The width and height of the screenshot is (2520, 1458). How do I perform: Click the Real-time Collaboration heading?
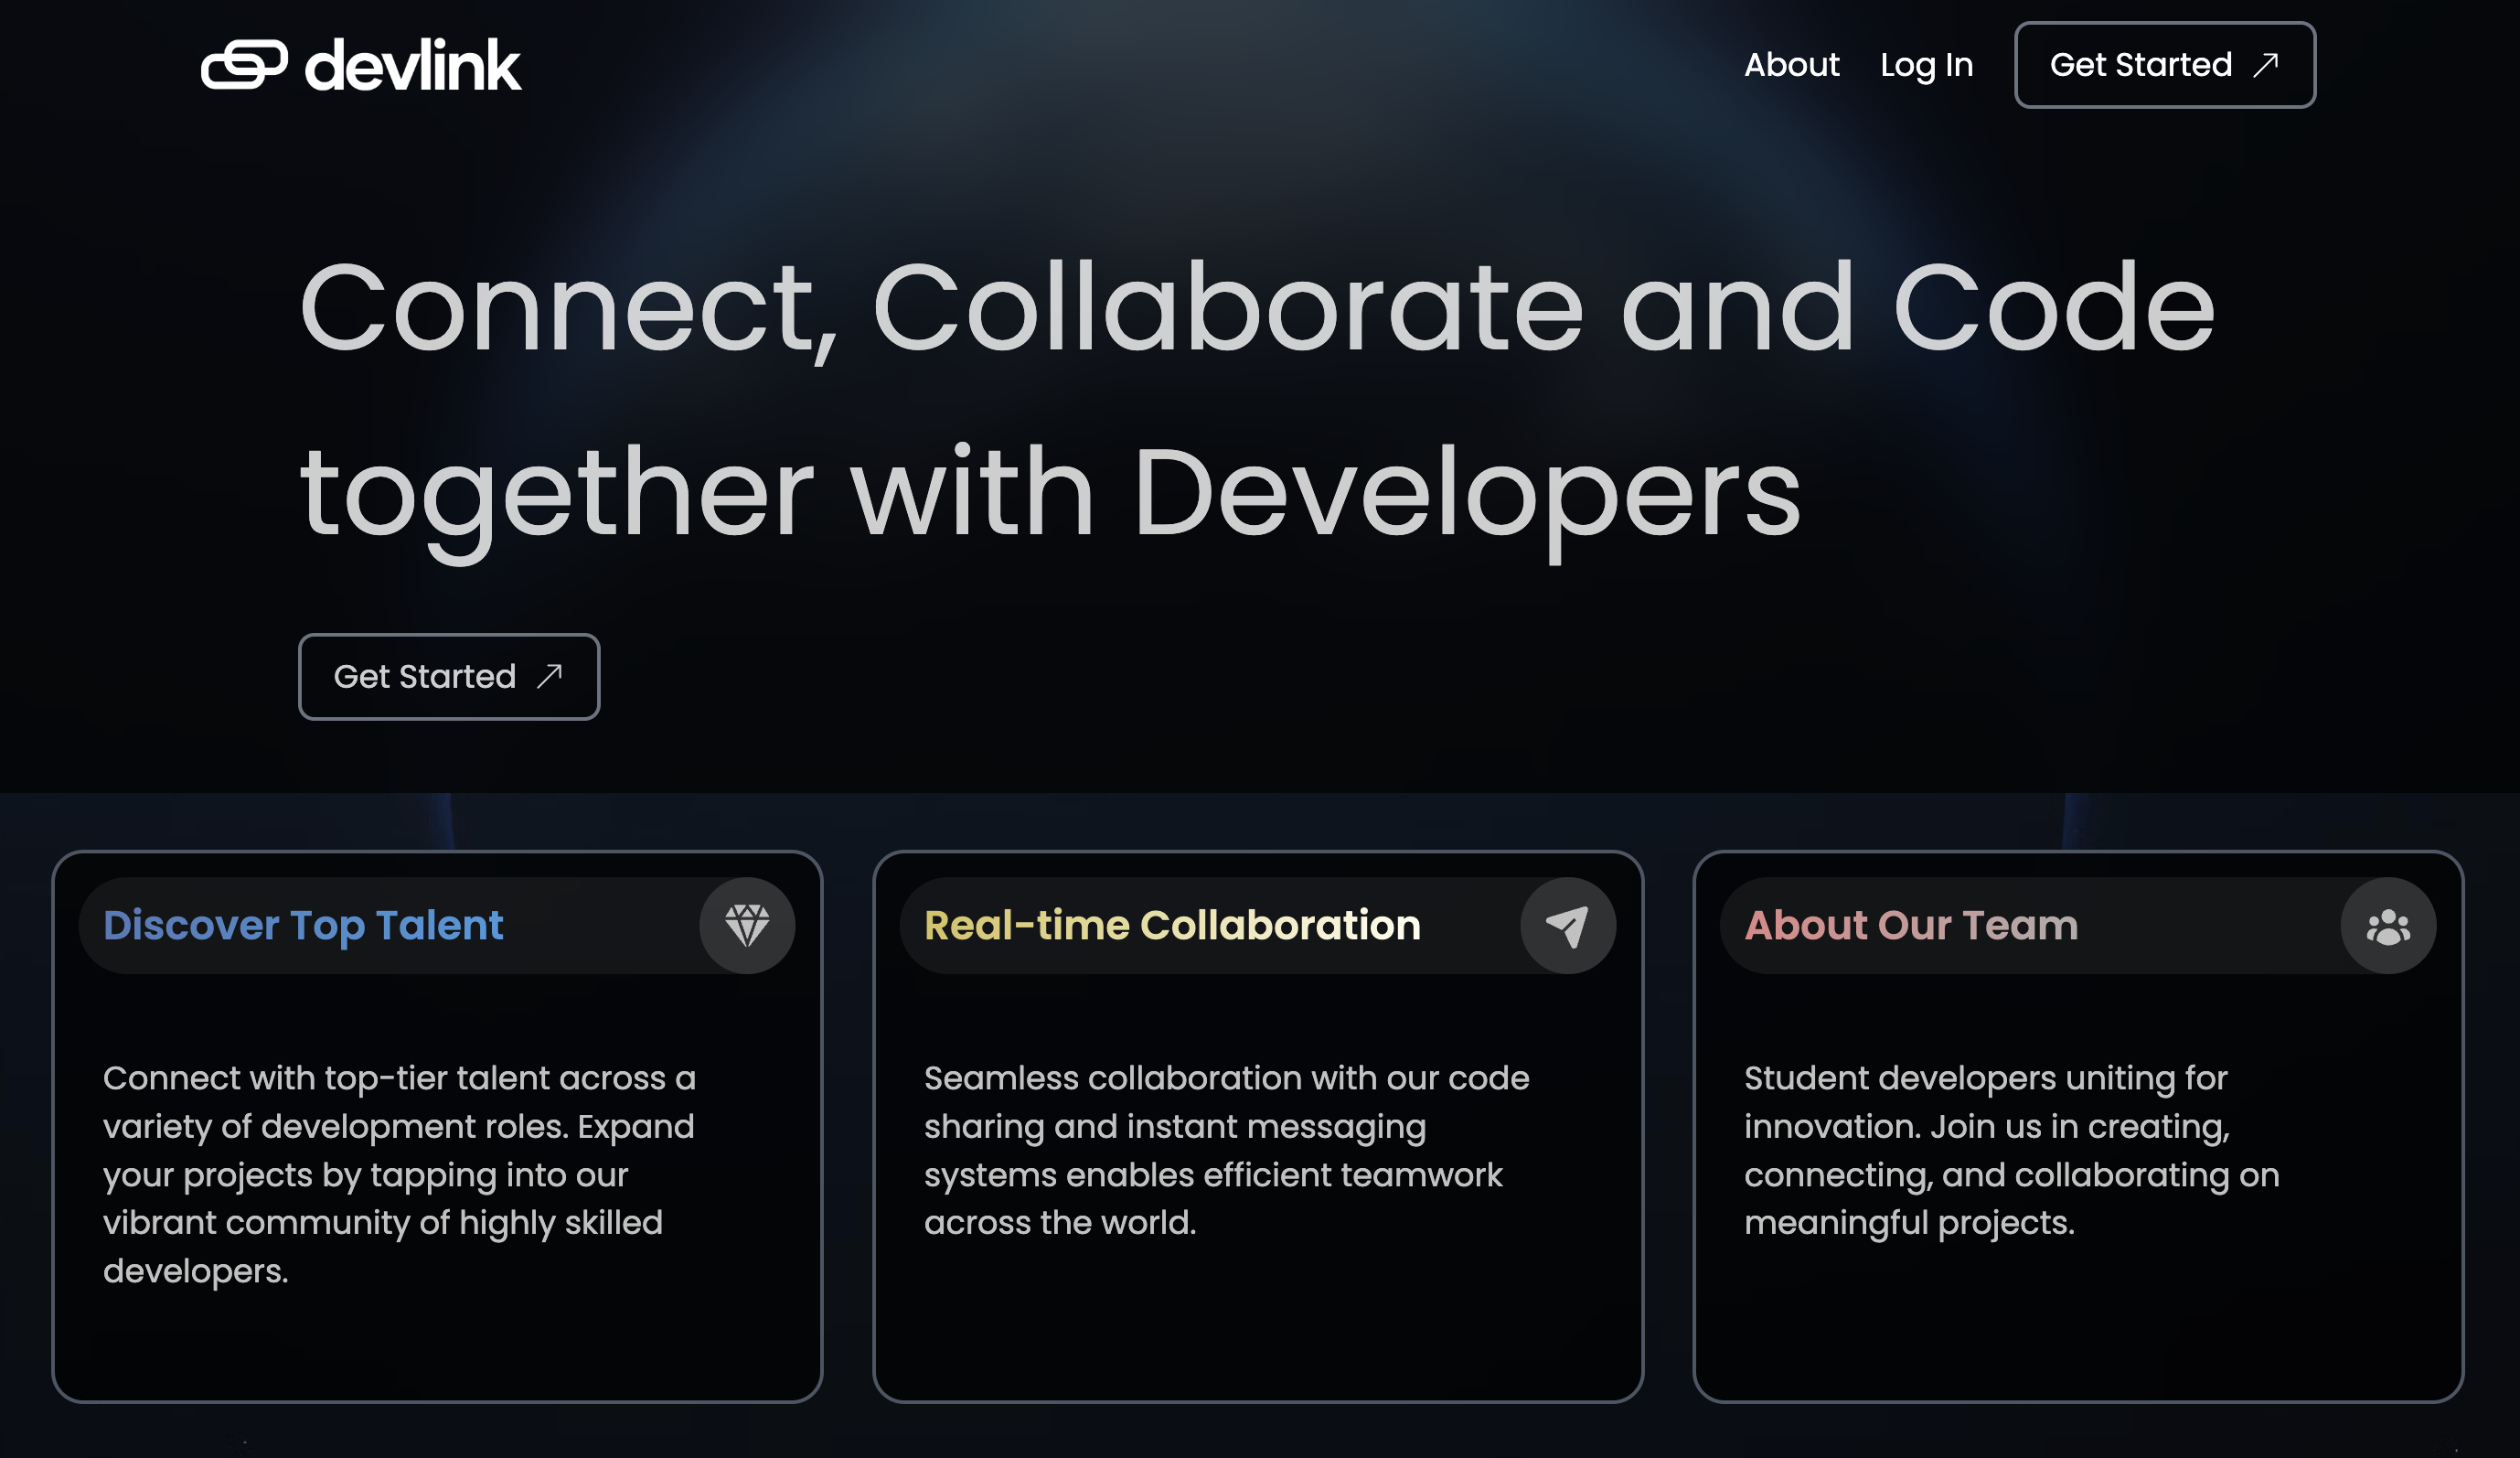(1172, 925)
